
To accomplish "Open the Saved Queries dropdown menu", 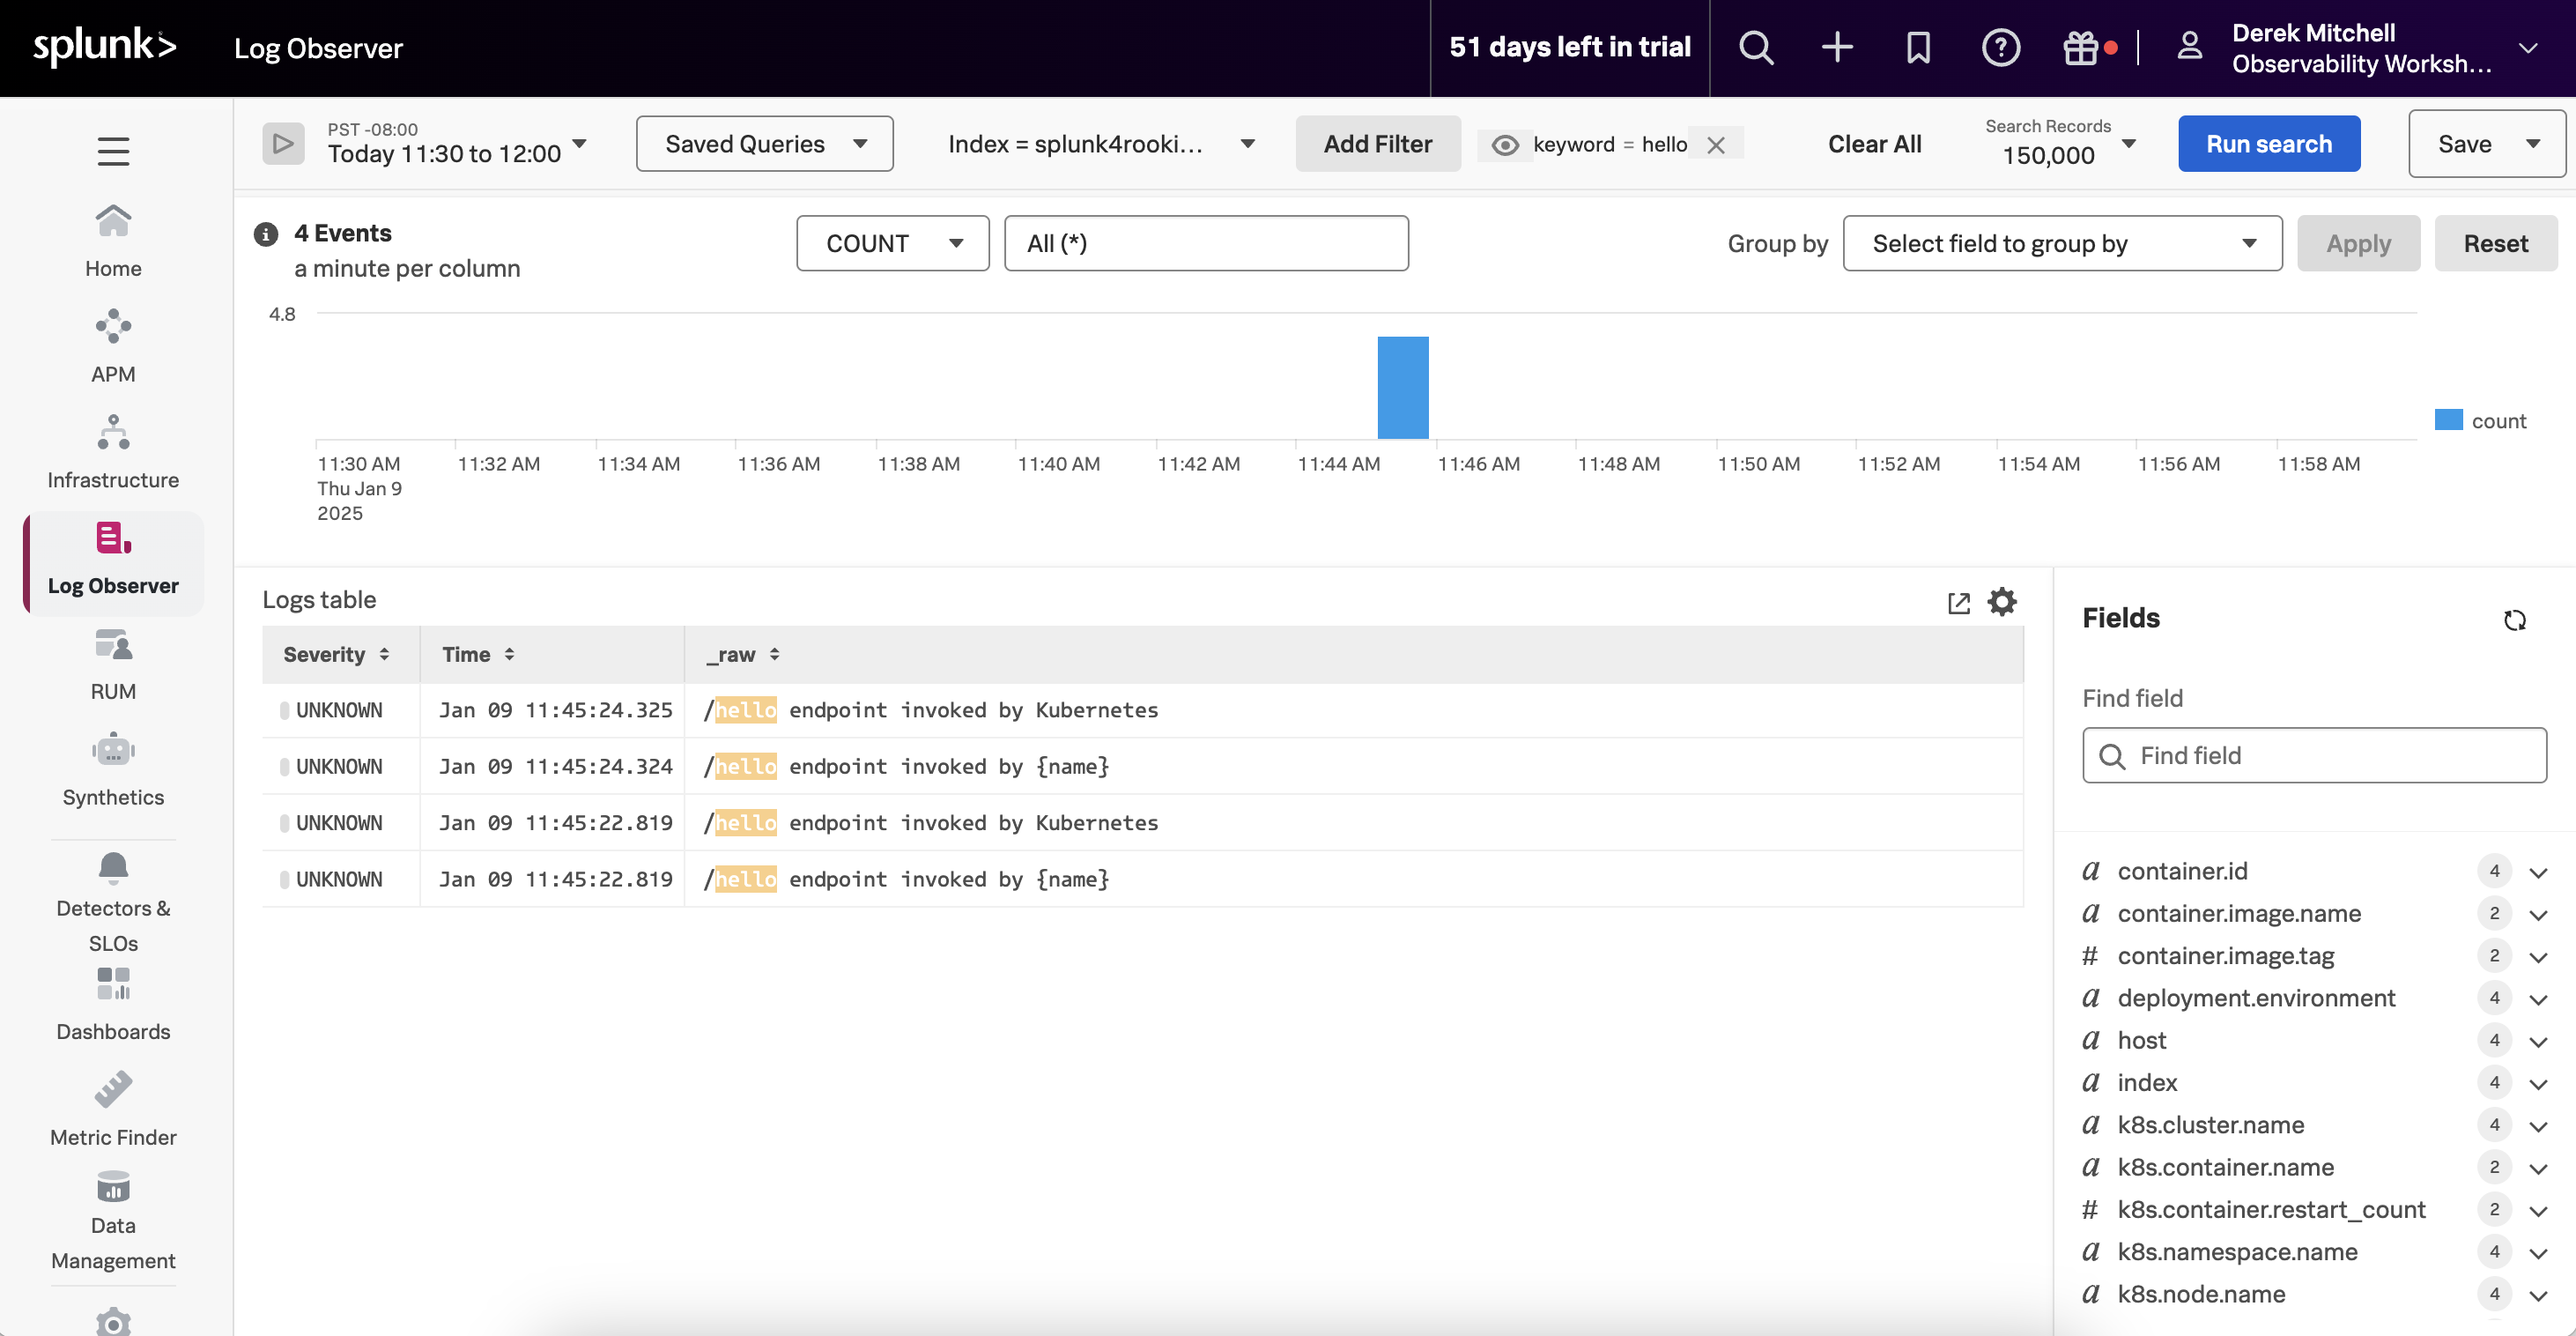I will 765,143.
